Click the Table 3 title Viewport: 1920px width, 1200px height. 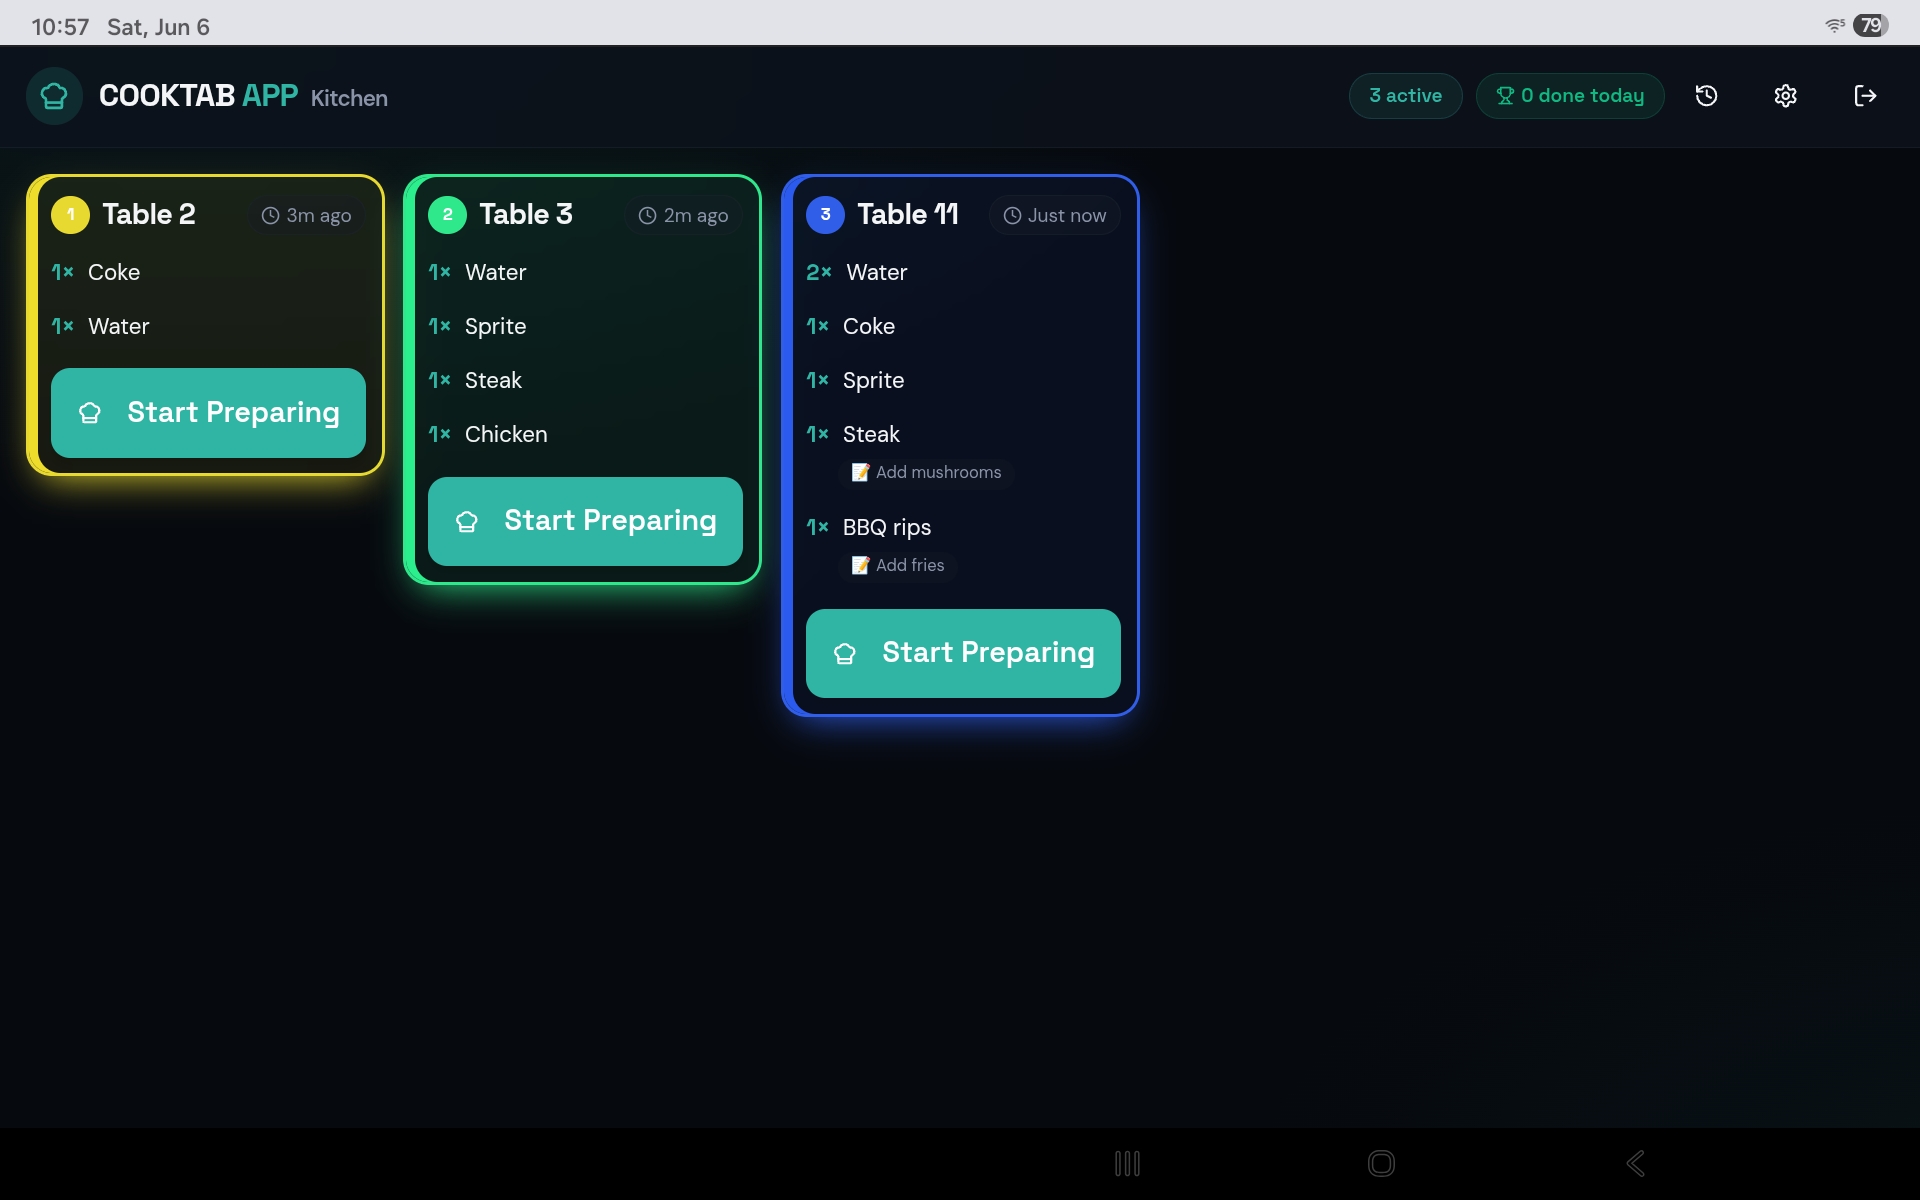coord(526,214)
